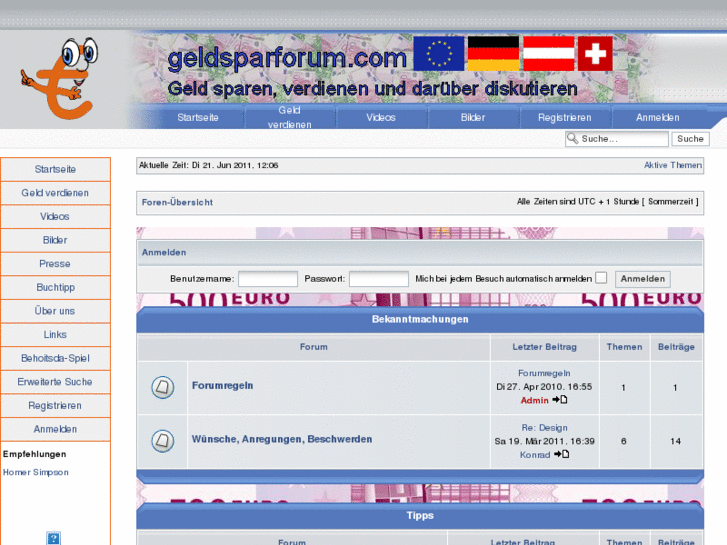The width and height of the screenshot is (727, 545).
Task: Click the geldsparforum.com banner title
Action: [287, 58]
